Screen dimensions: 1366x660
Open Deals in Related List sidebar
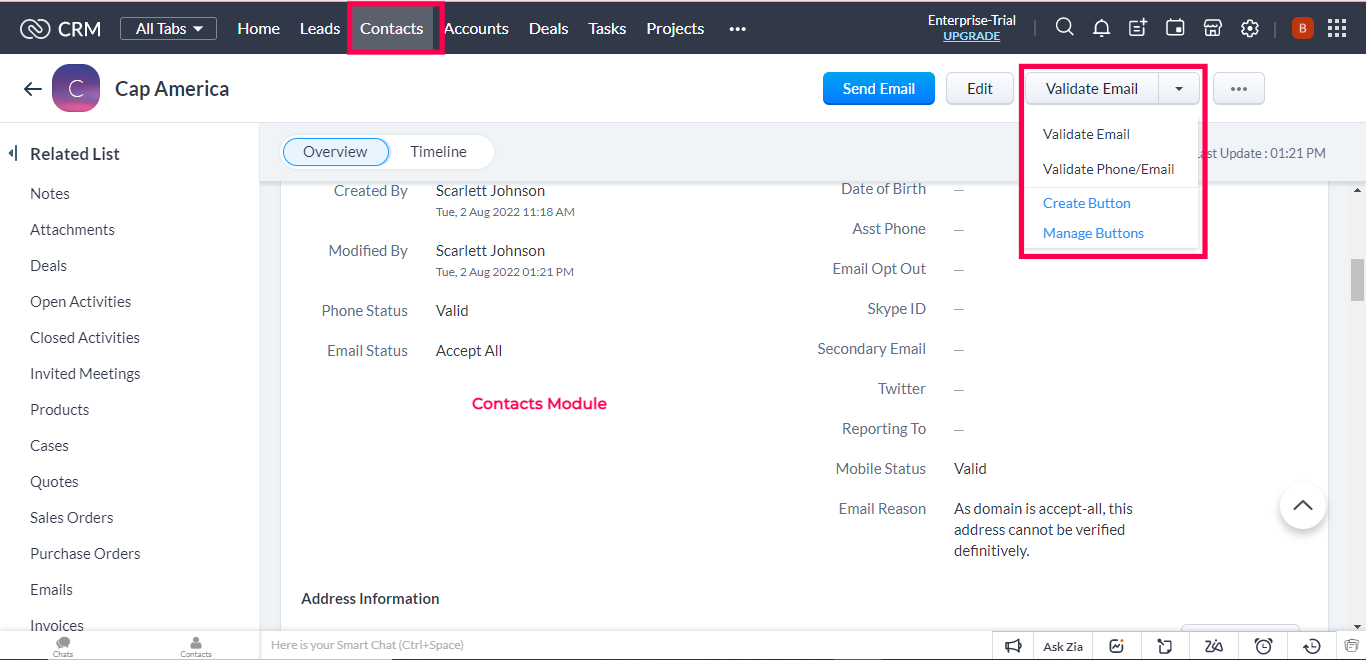pos(48,266)
